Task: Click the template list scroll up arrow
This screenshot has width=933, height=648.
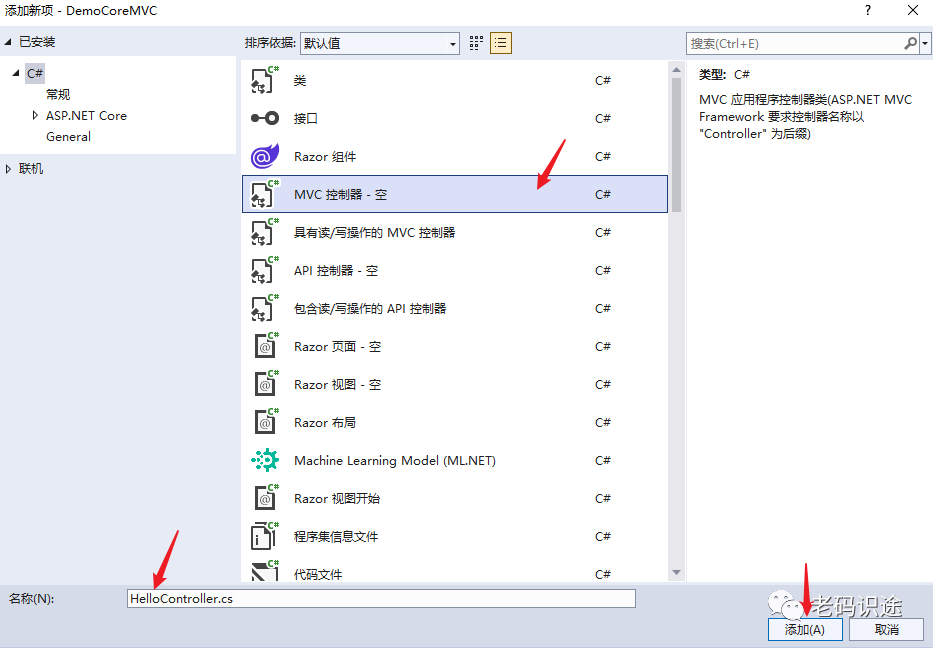Action: click(676, 70)
